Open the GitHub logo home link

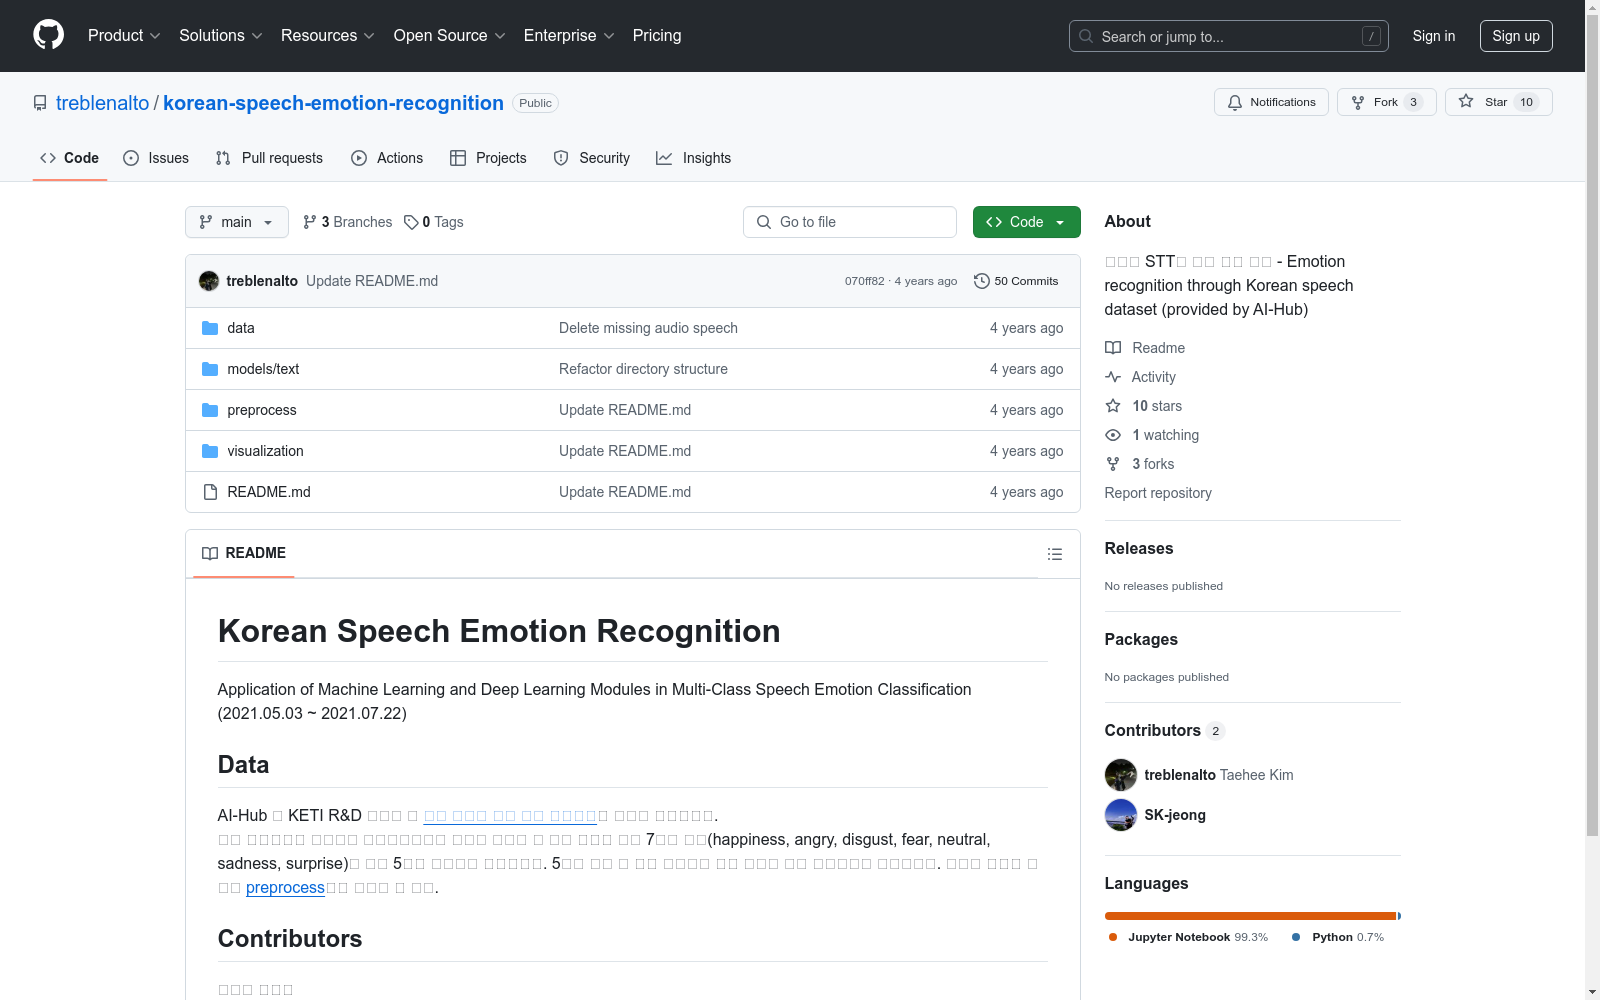pyautogui.click(x=48, y=35)
